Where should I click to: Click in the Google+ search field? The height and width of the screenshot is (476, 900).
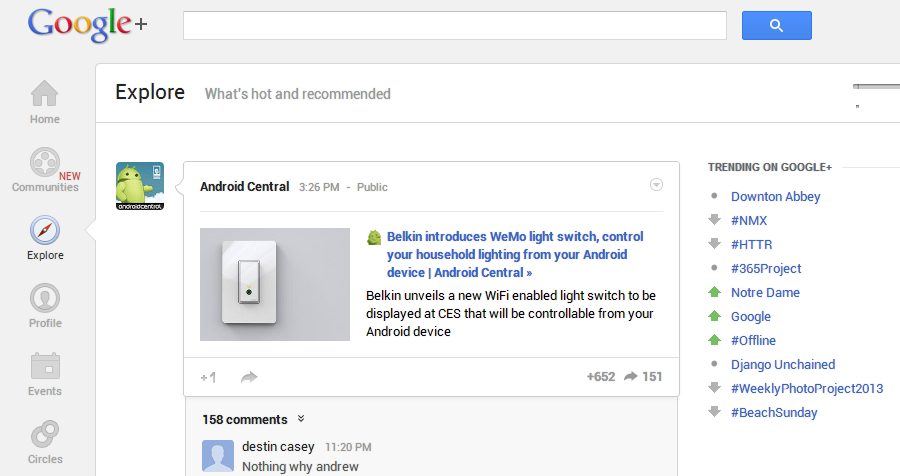pyautogui.click(x=454, y=26)
